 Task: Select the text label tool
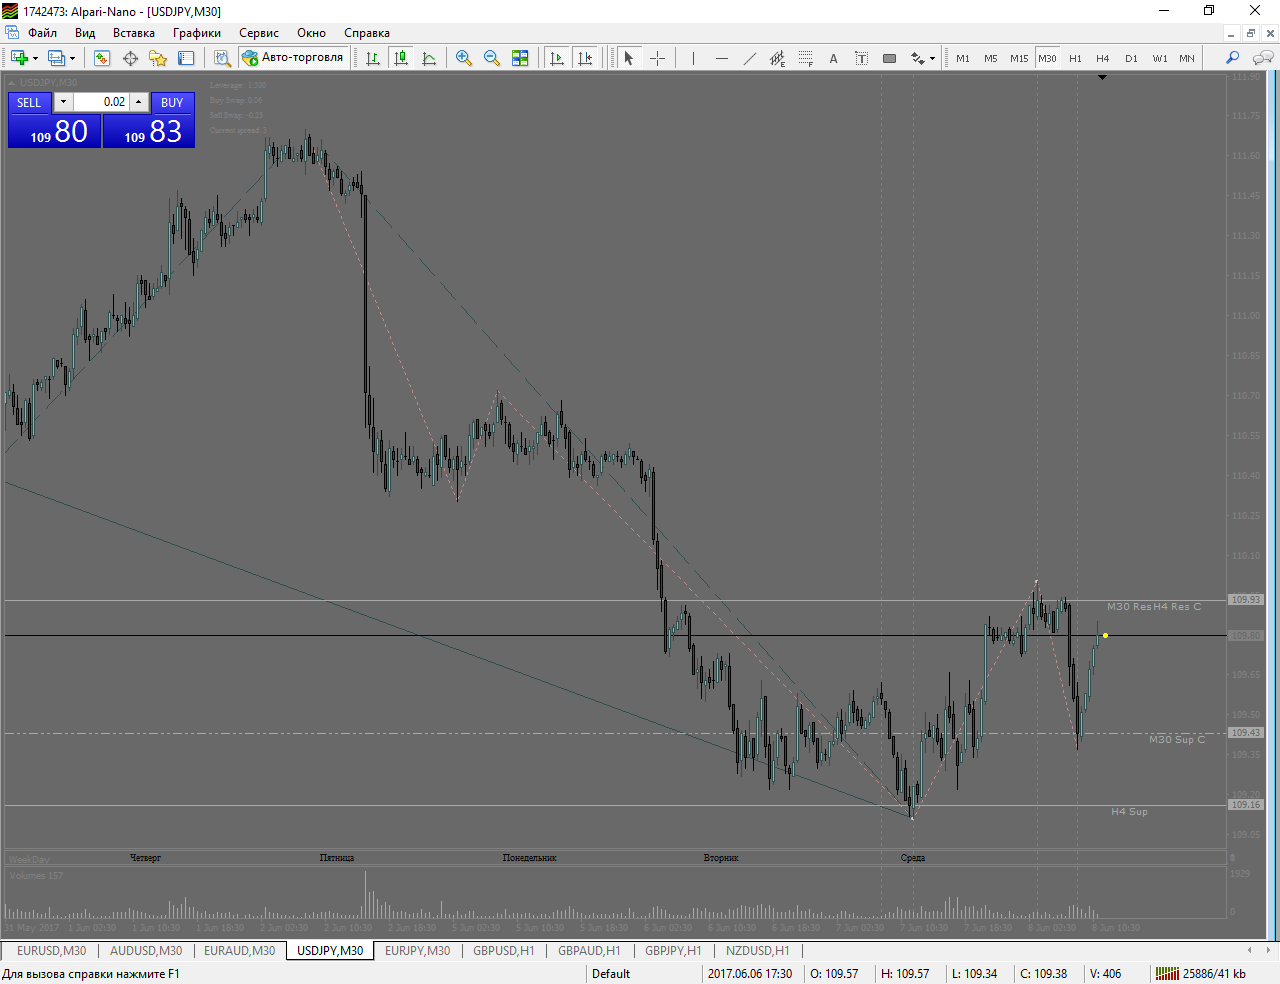861,58
